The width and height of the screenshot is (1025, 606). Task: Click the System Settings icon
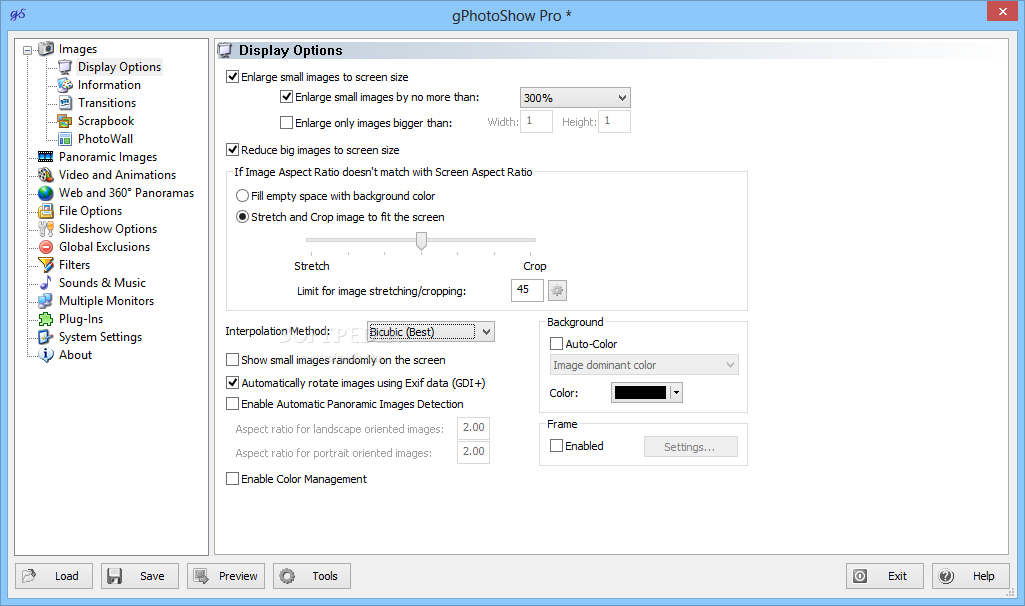(x=46, y=337)
